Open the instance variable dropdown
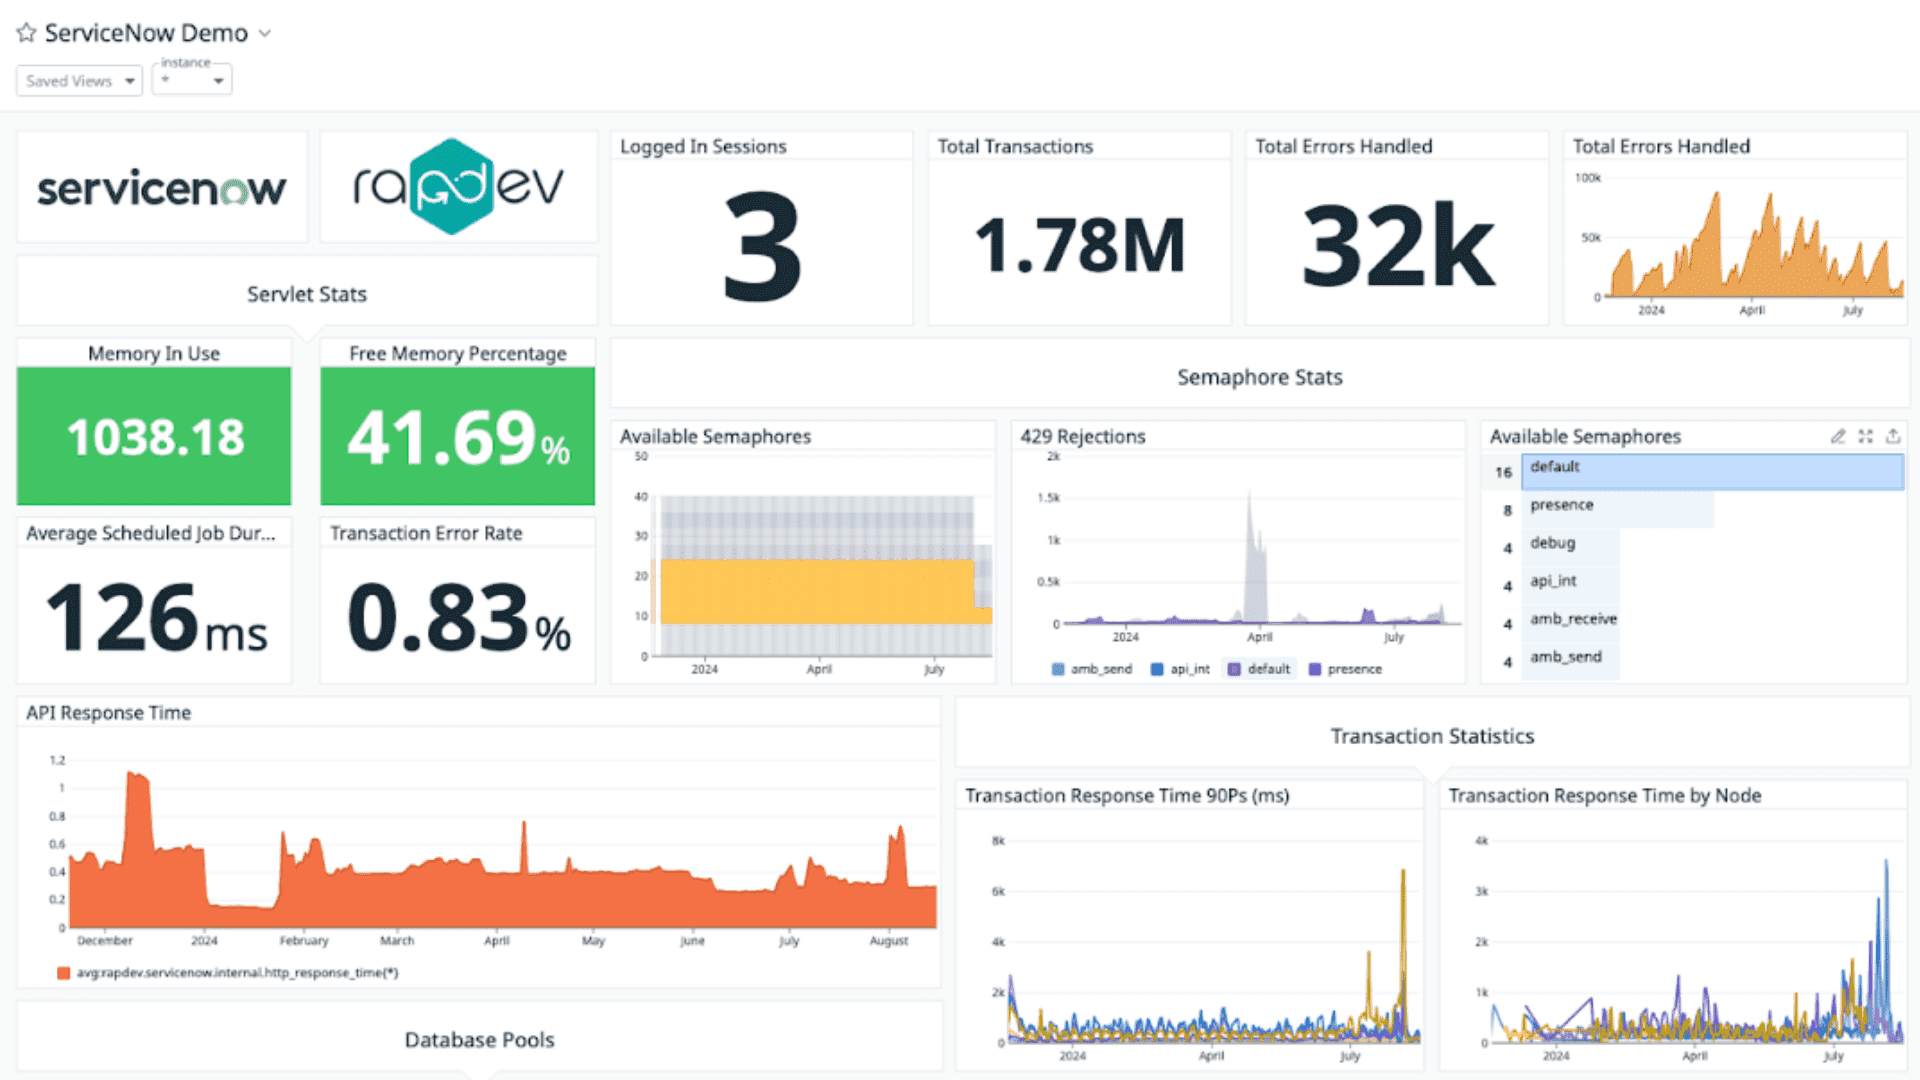This screenshot has height=1080, width=1920. point(192,81)
